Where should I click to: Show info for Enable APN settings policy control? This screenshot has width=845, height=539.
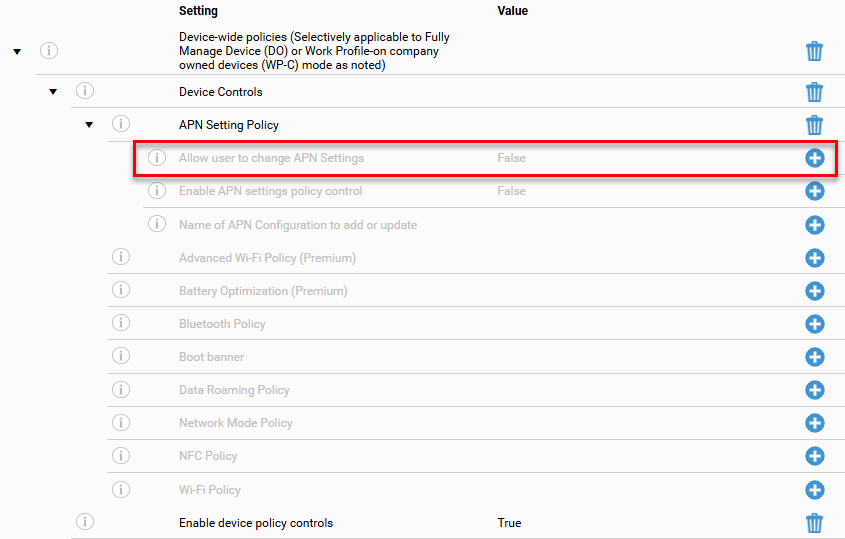tap(157, 190)
